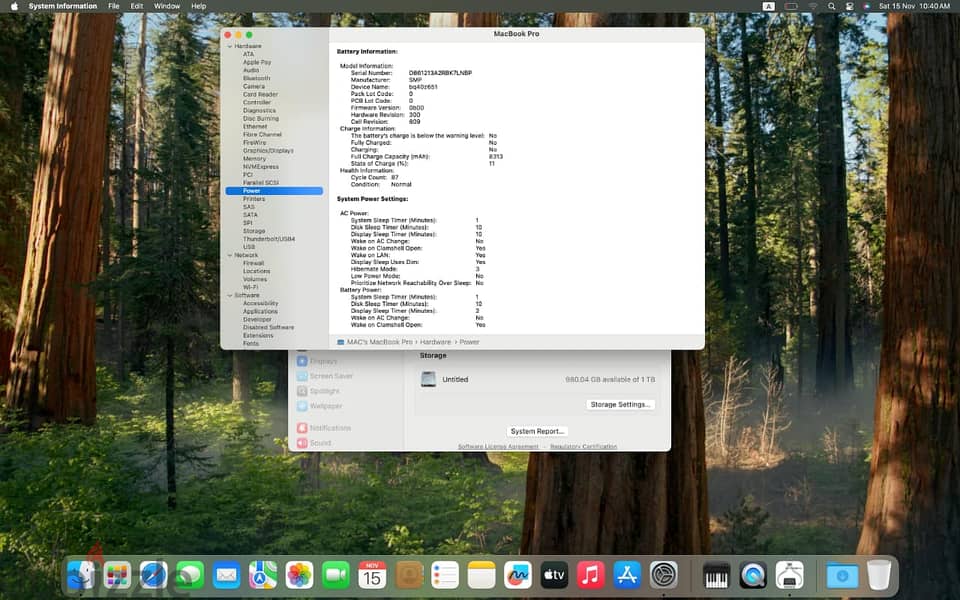Open Music app in the dock
960x600 pixels.
[x=591, y=575]
